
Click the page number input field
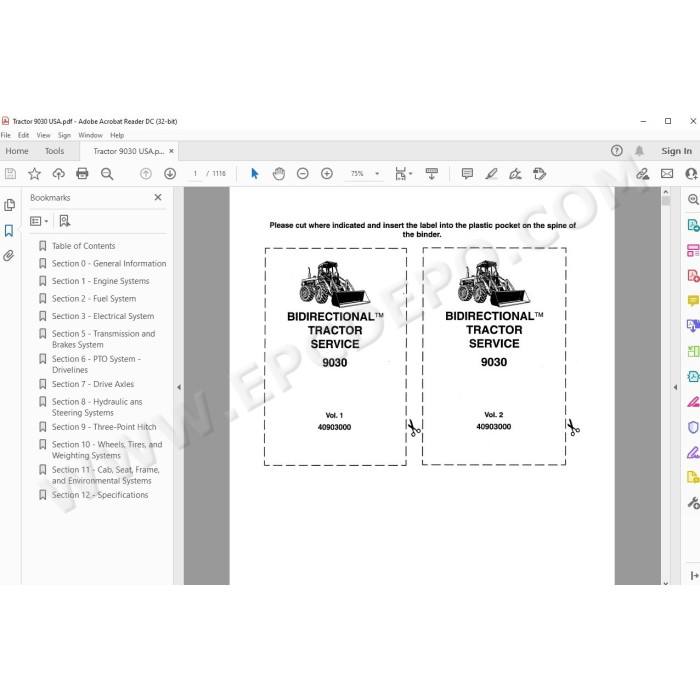coord(195,173)
